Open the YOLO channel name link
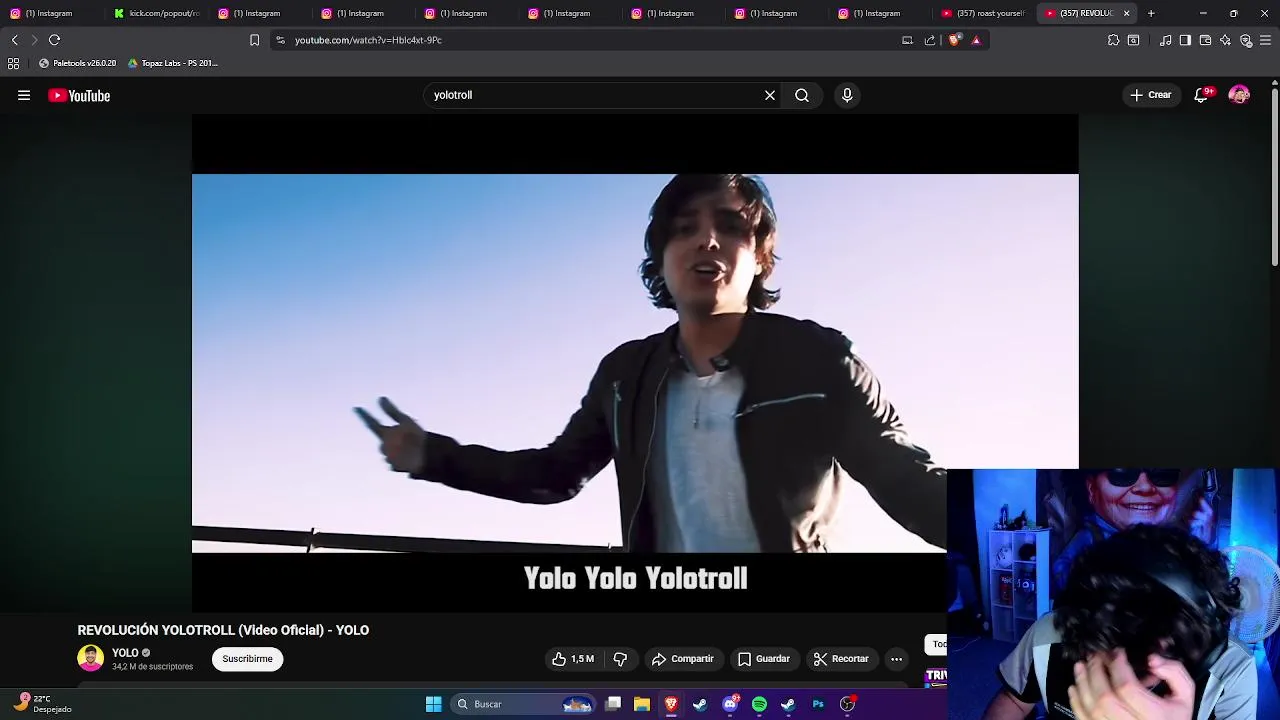The image size is (1280, 720). pyautogui.click(x=125, y=653)
